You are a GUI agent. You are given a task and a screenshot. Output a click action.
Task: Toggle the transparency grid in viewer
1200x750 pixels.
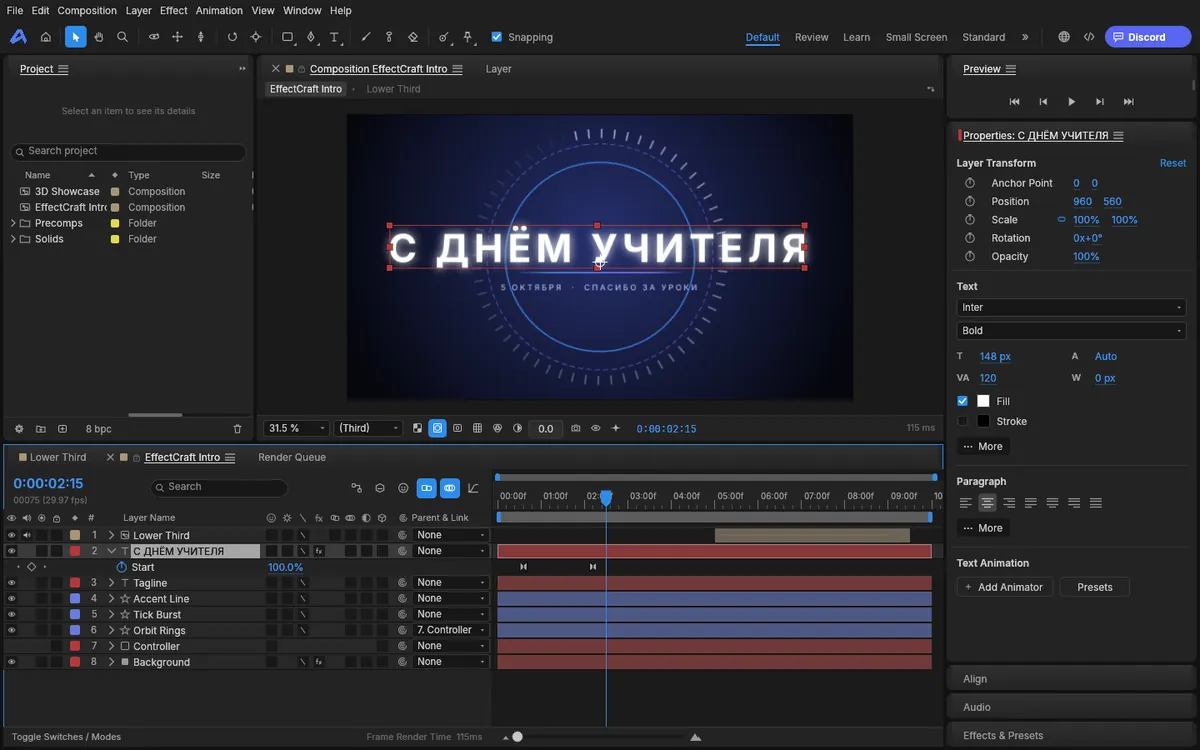pos(417,428)
